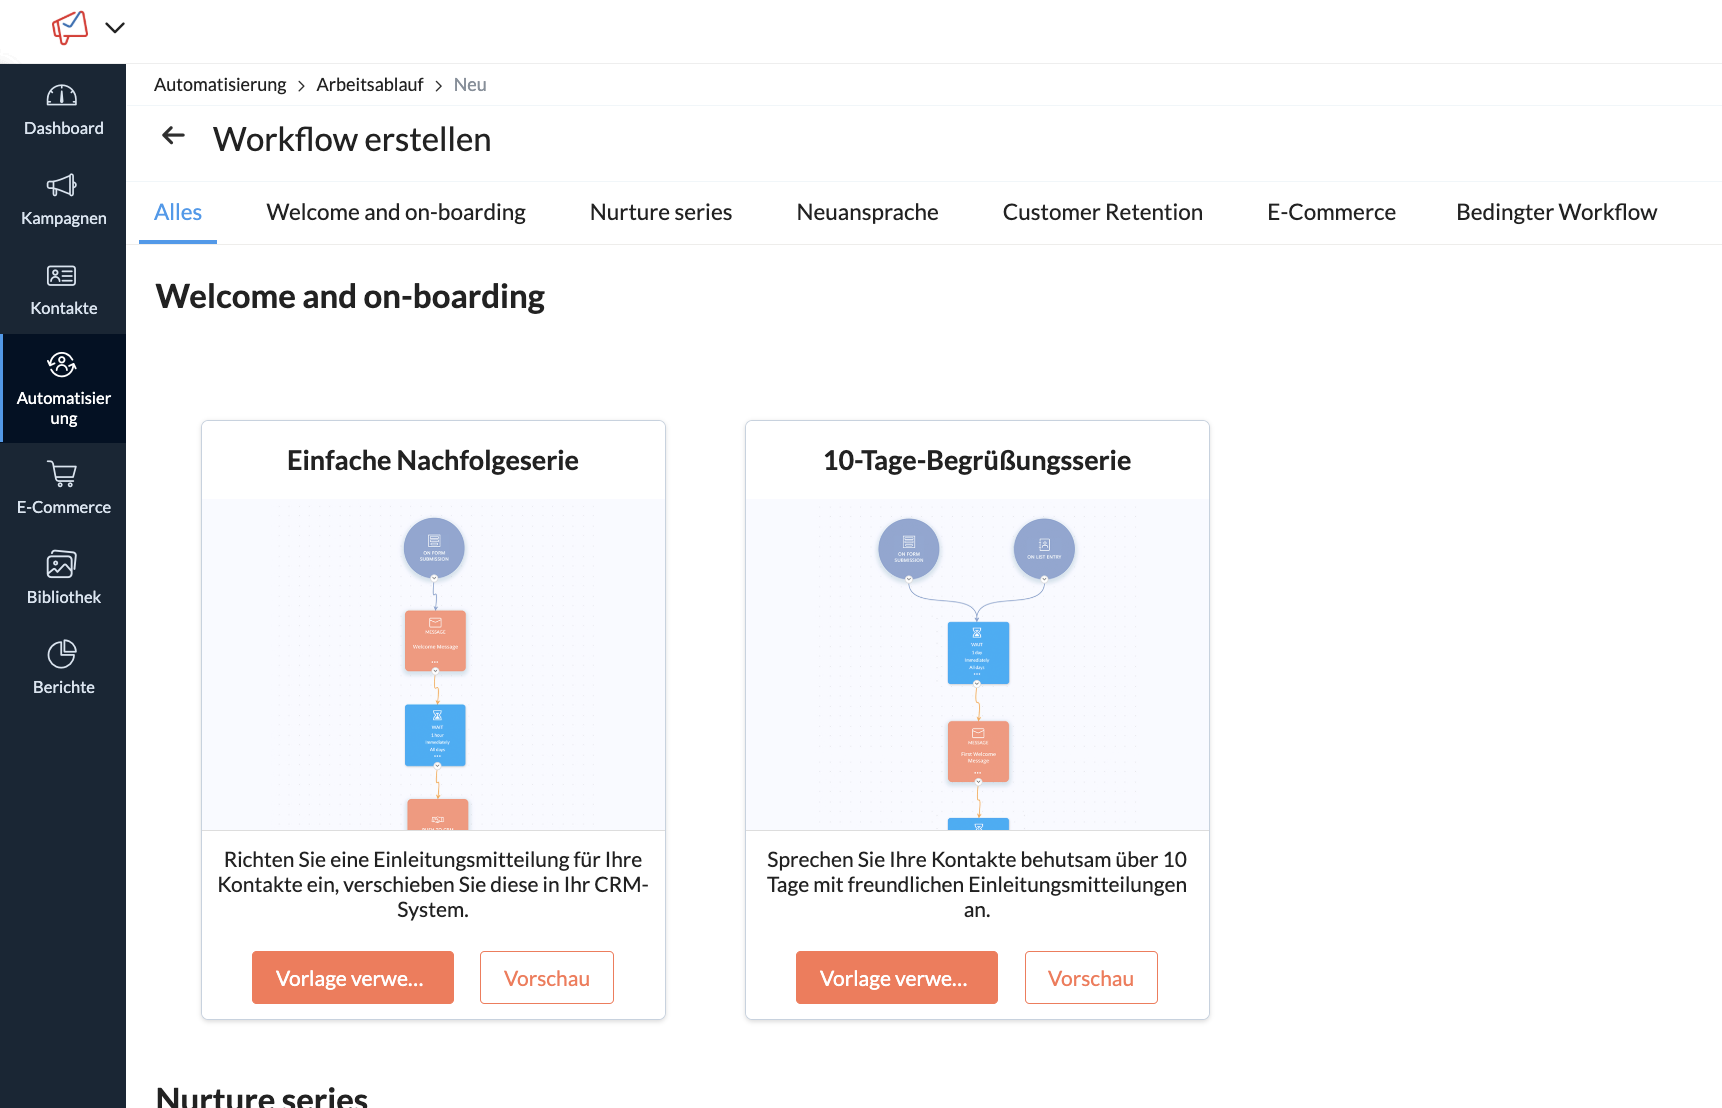This screenshot has width=1722, height=1108.
Task: Click Arbeitsablauf breadcrumb link
Action: (370, 85)
